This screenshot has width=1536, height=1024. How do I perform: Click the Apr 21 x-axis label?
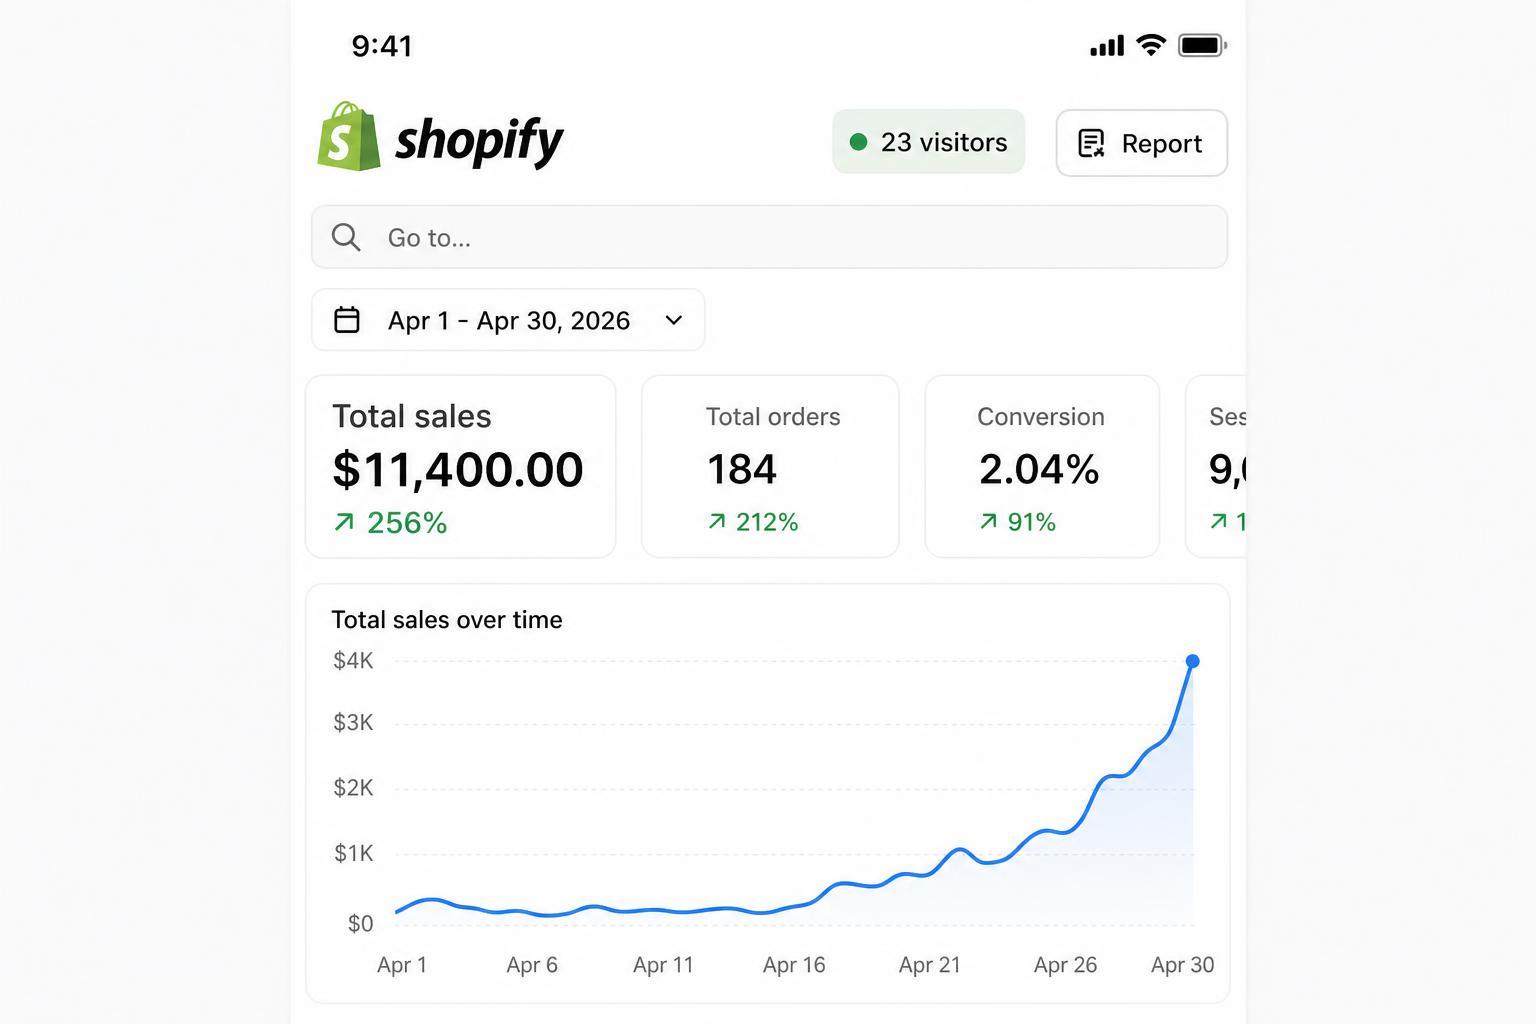pos(930,965)
